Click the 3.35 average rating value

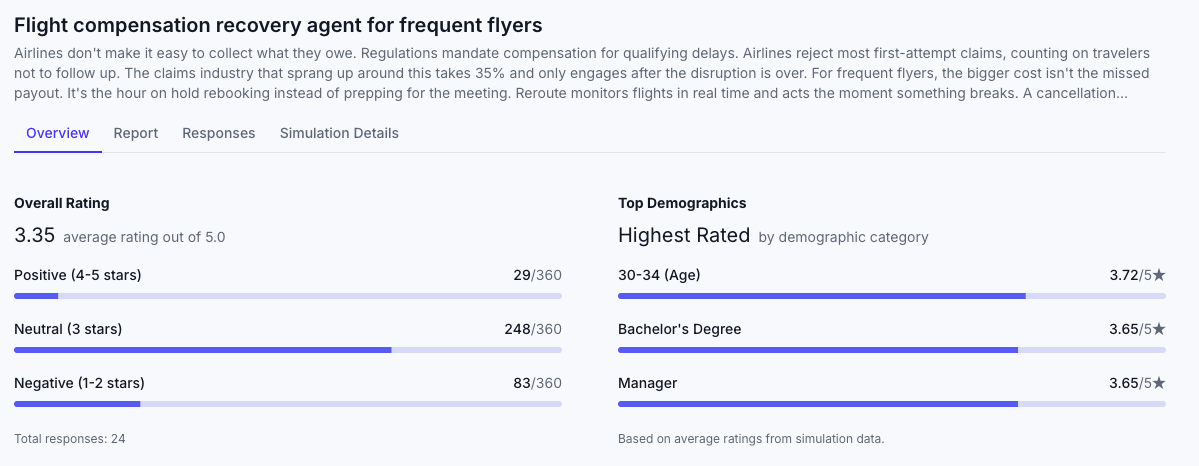point(34,236)
